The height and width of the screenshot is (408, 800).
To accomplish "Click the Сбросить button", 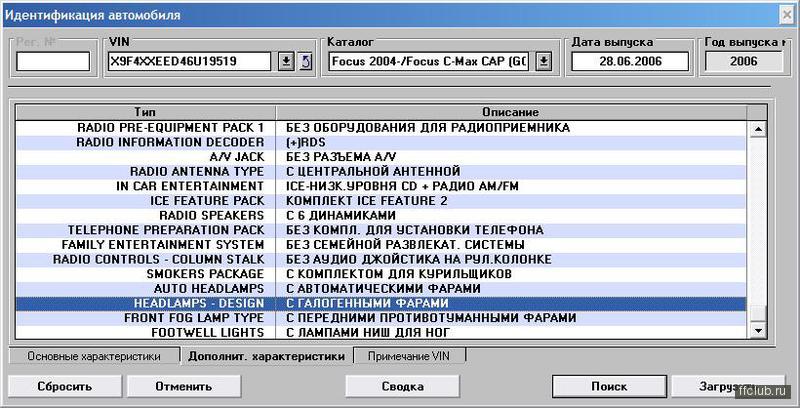I will 64,386.
